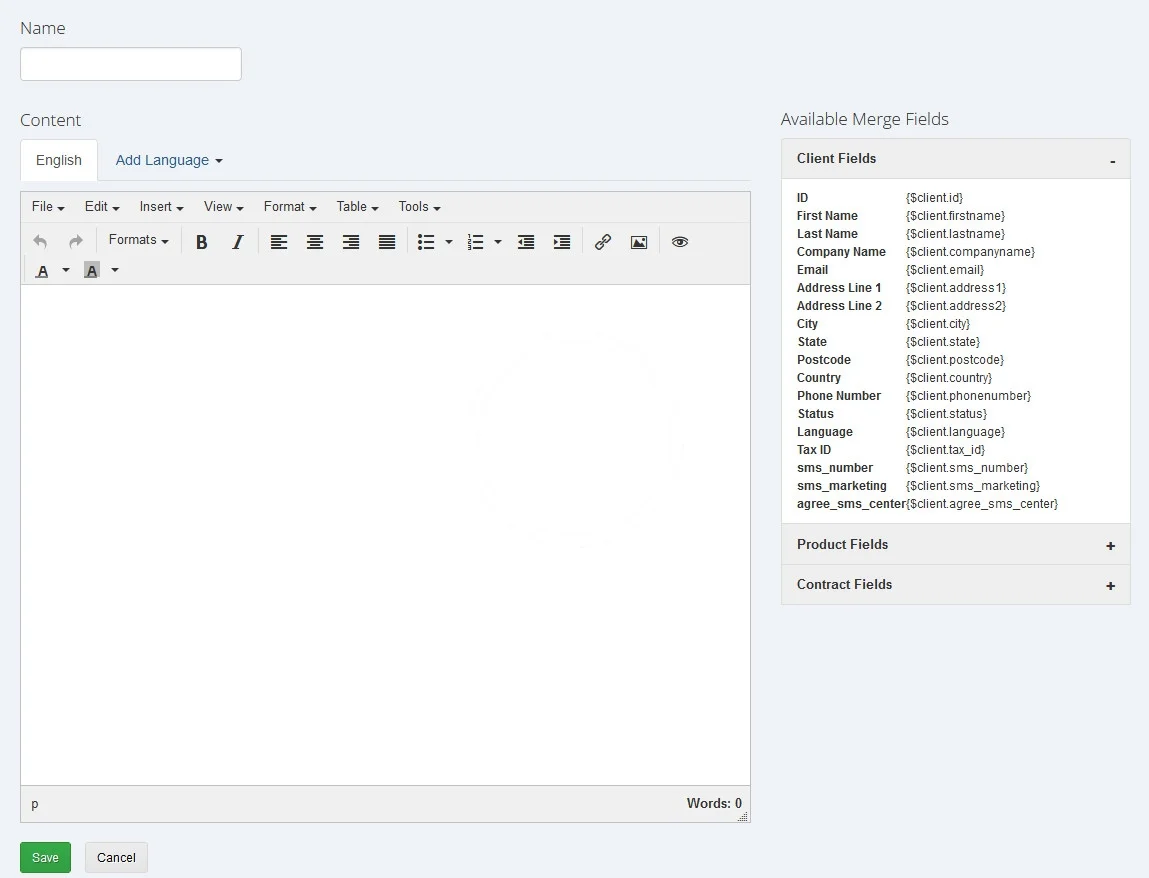The width and height of the screenshot is (1149, 878).
Task: Align text to center
Action: (x=315, y=242)
